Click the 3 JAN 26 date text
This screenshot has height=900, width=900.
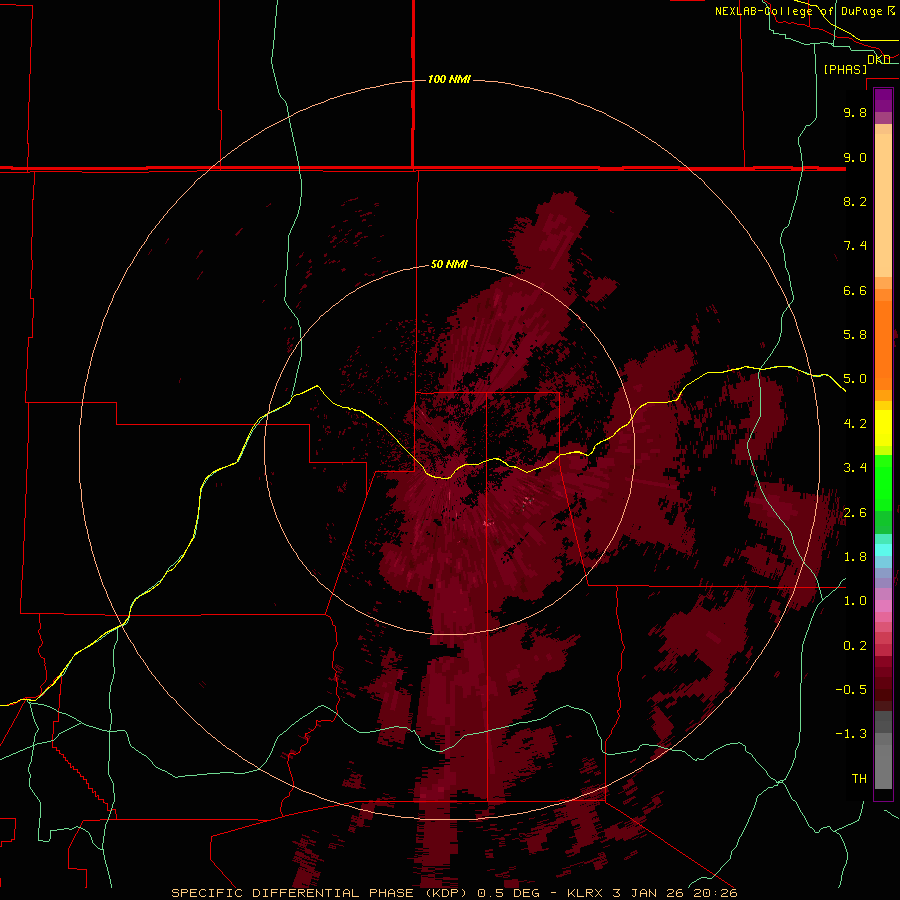tap(648, 893)
